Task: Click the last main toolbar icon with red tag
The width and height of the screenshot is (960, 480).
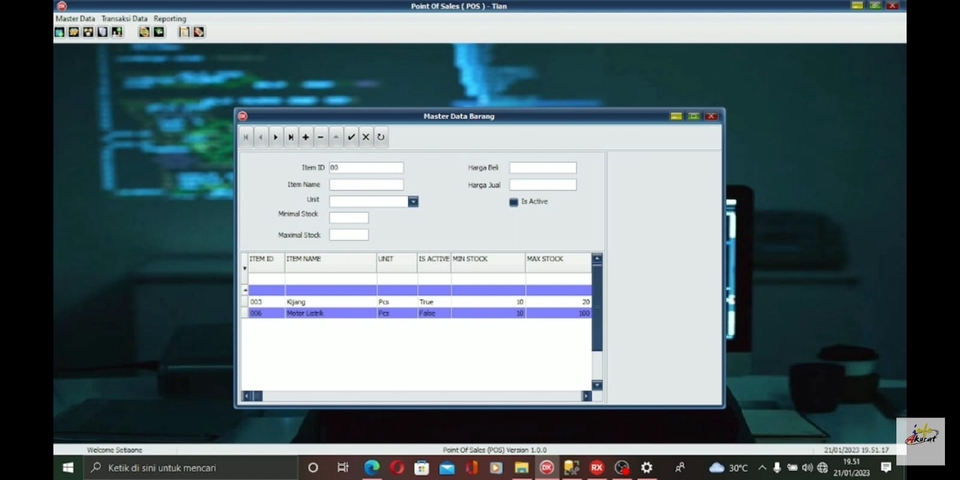Action: (x=198, y=32)
